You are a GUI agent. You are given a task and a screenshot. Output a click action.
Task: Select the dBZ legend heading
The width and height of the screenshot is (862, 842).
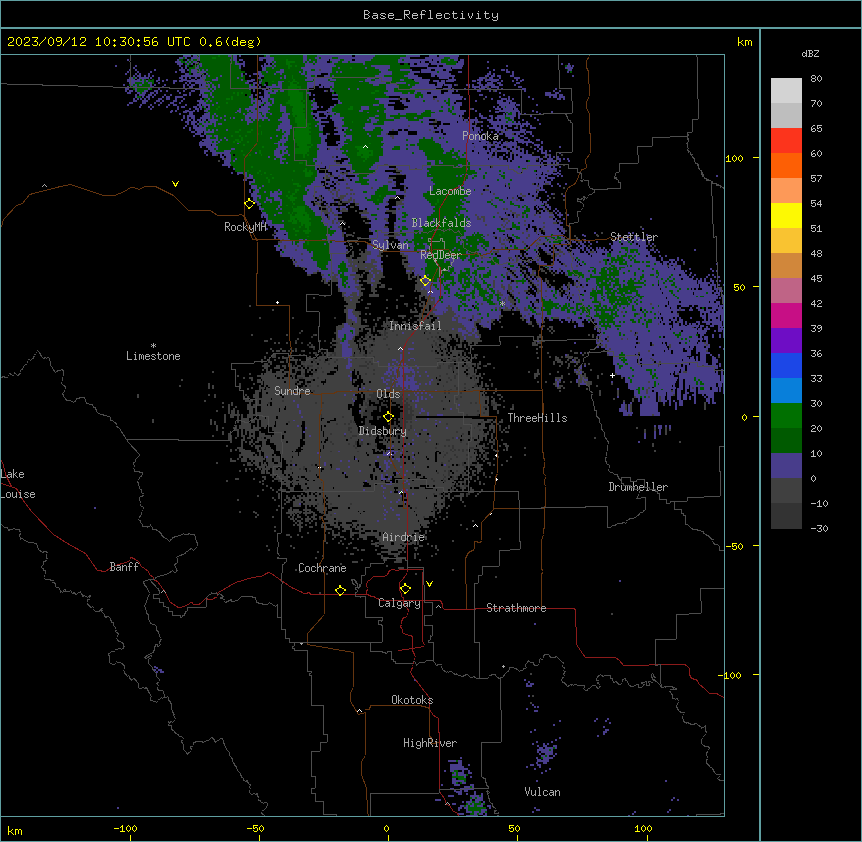point(810,53)
